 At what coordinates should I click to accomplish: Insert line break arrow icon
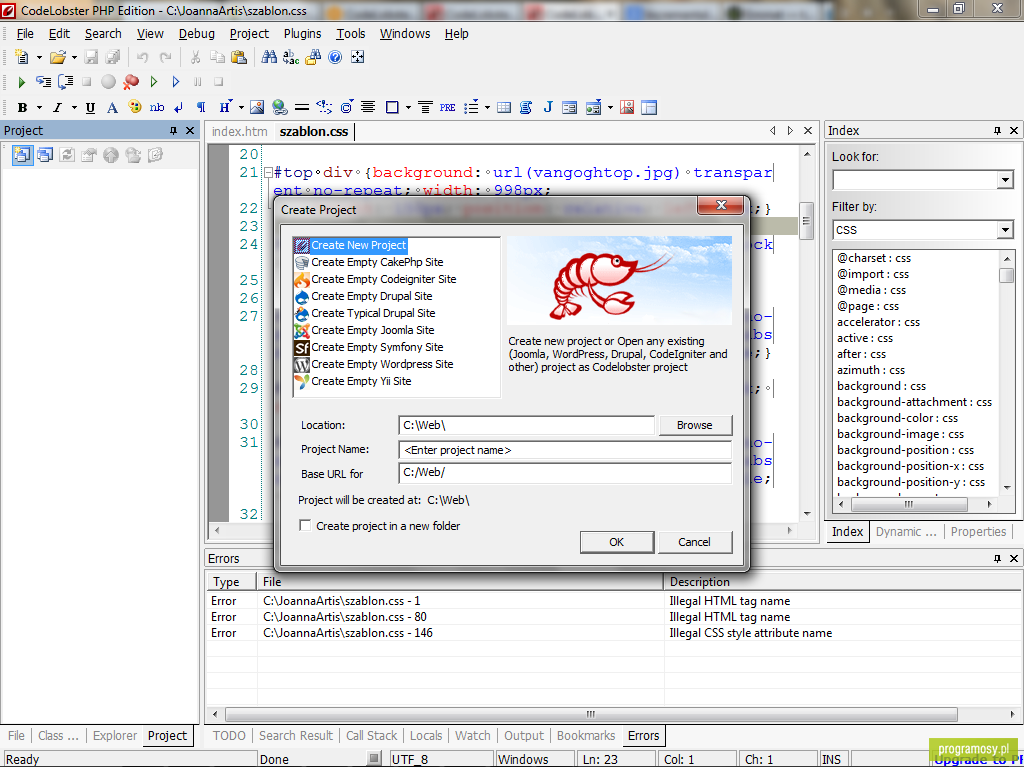(x=179, y=107)
